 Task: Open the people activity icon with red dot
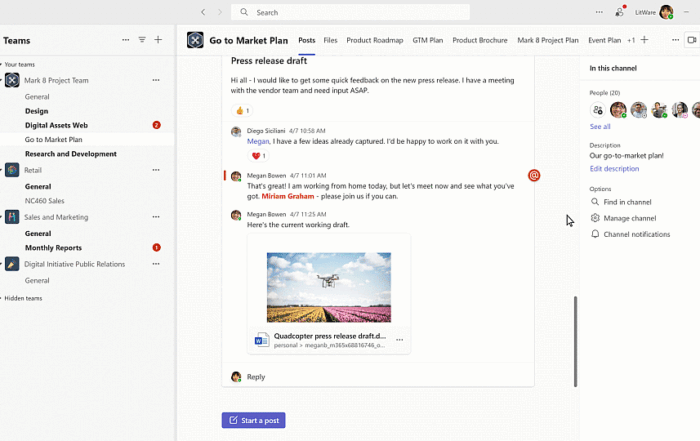coord(620,12)
